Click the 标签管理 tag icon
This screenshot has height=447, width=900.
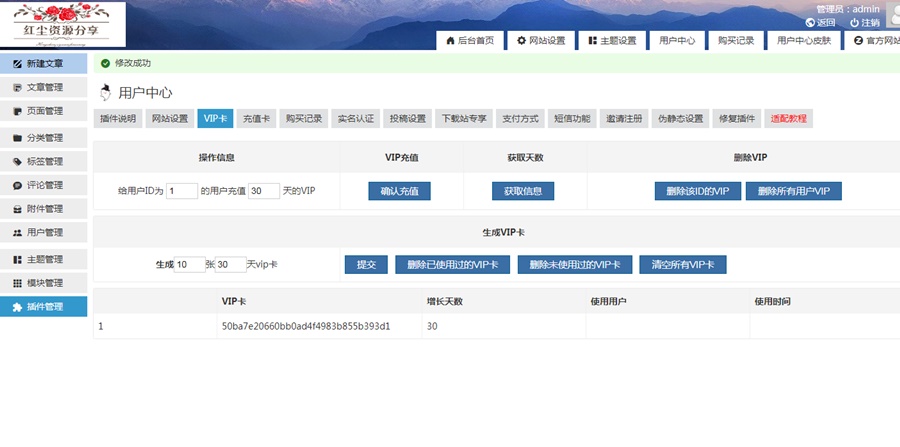pyautogui.click(x=17, y=161)
